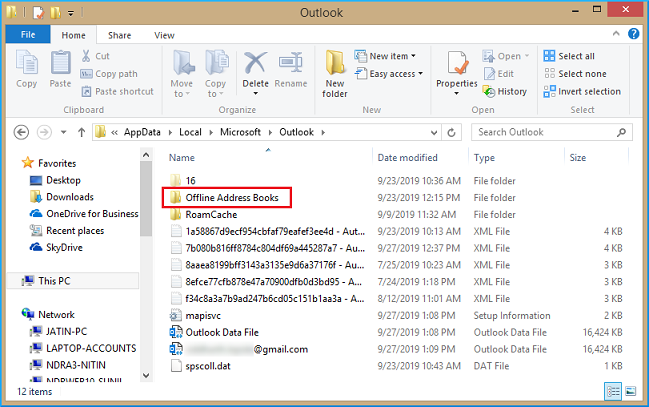The width and height of the screenshot is (649, 407).
Task: Open Help question mark icon
Action: [x=633, y=34]
